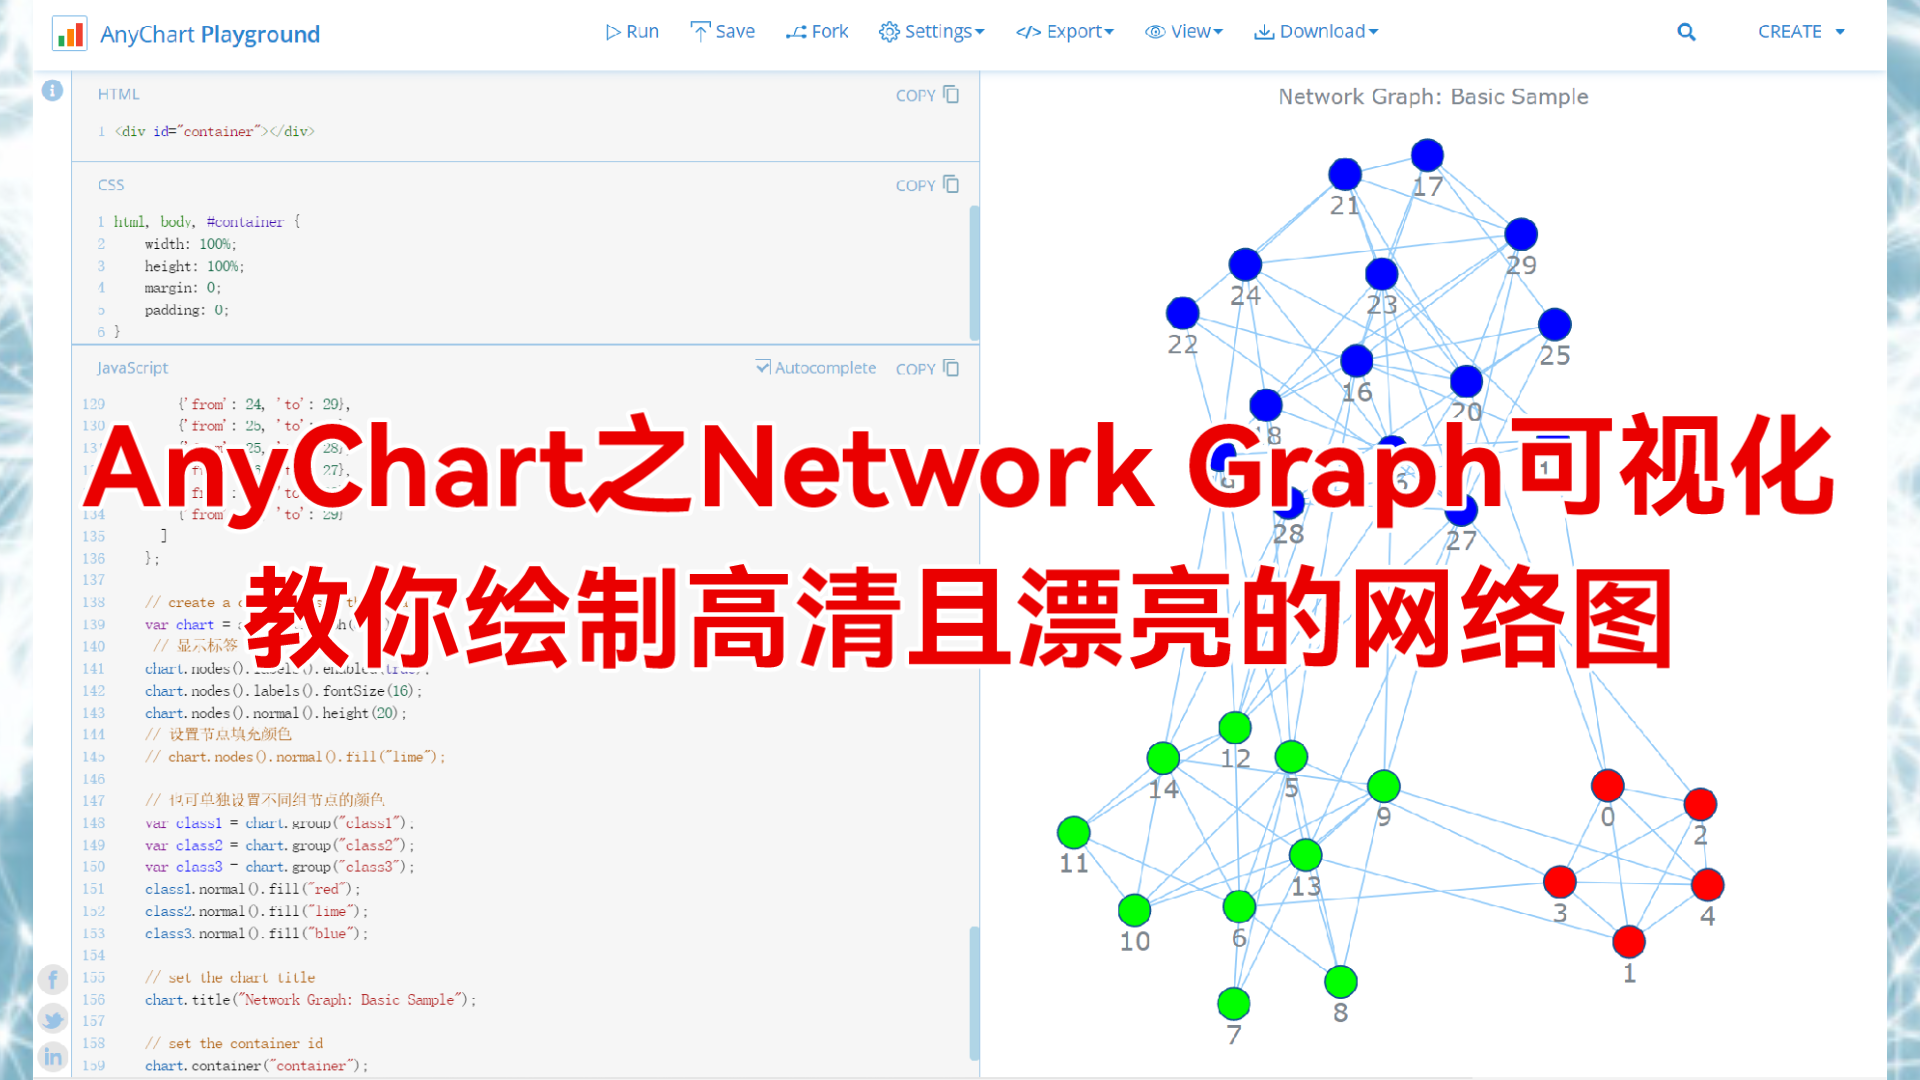Click the Search icon in toolbar
This screenshot has height=1080, width=1920.
tap(1687, 32)
